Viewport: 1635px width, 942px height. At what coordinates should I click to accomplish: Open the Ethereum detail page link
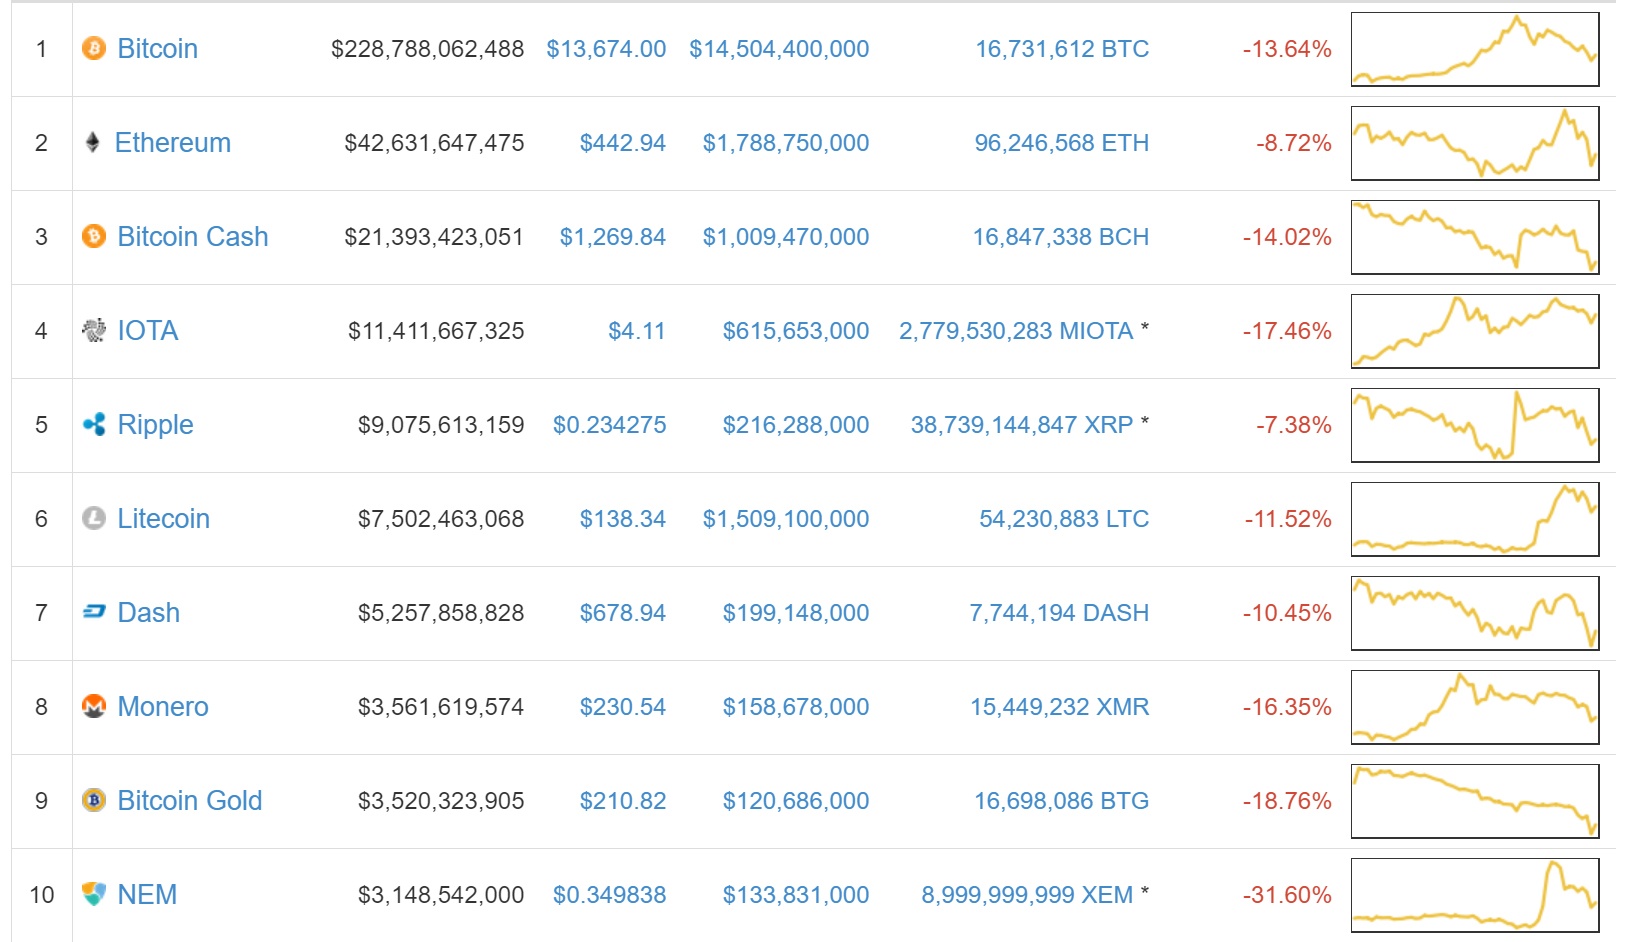click(172, 142)
